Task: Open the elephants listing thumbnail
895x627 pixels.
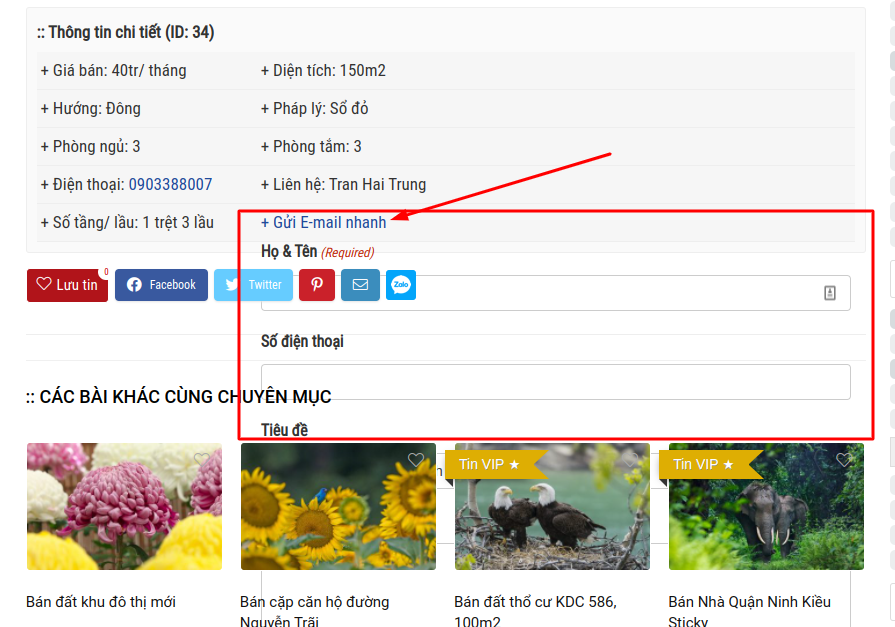Action: pos(767,507)
